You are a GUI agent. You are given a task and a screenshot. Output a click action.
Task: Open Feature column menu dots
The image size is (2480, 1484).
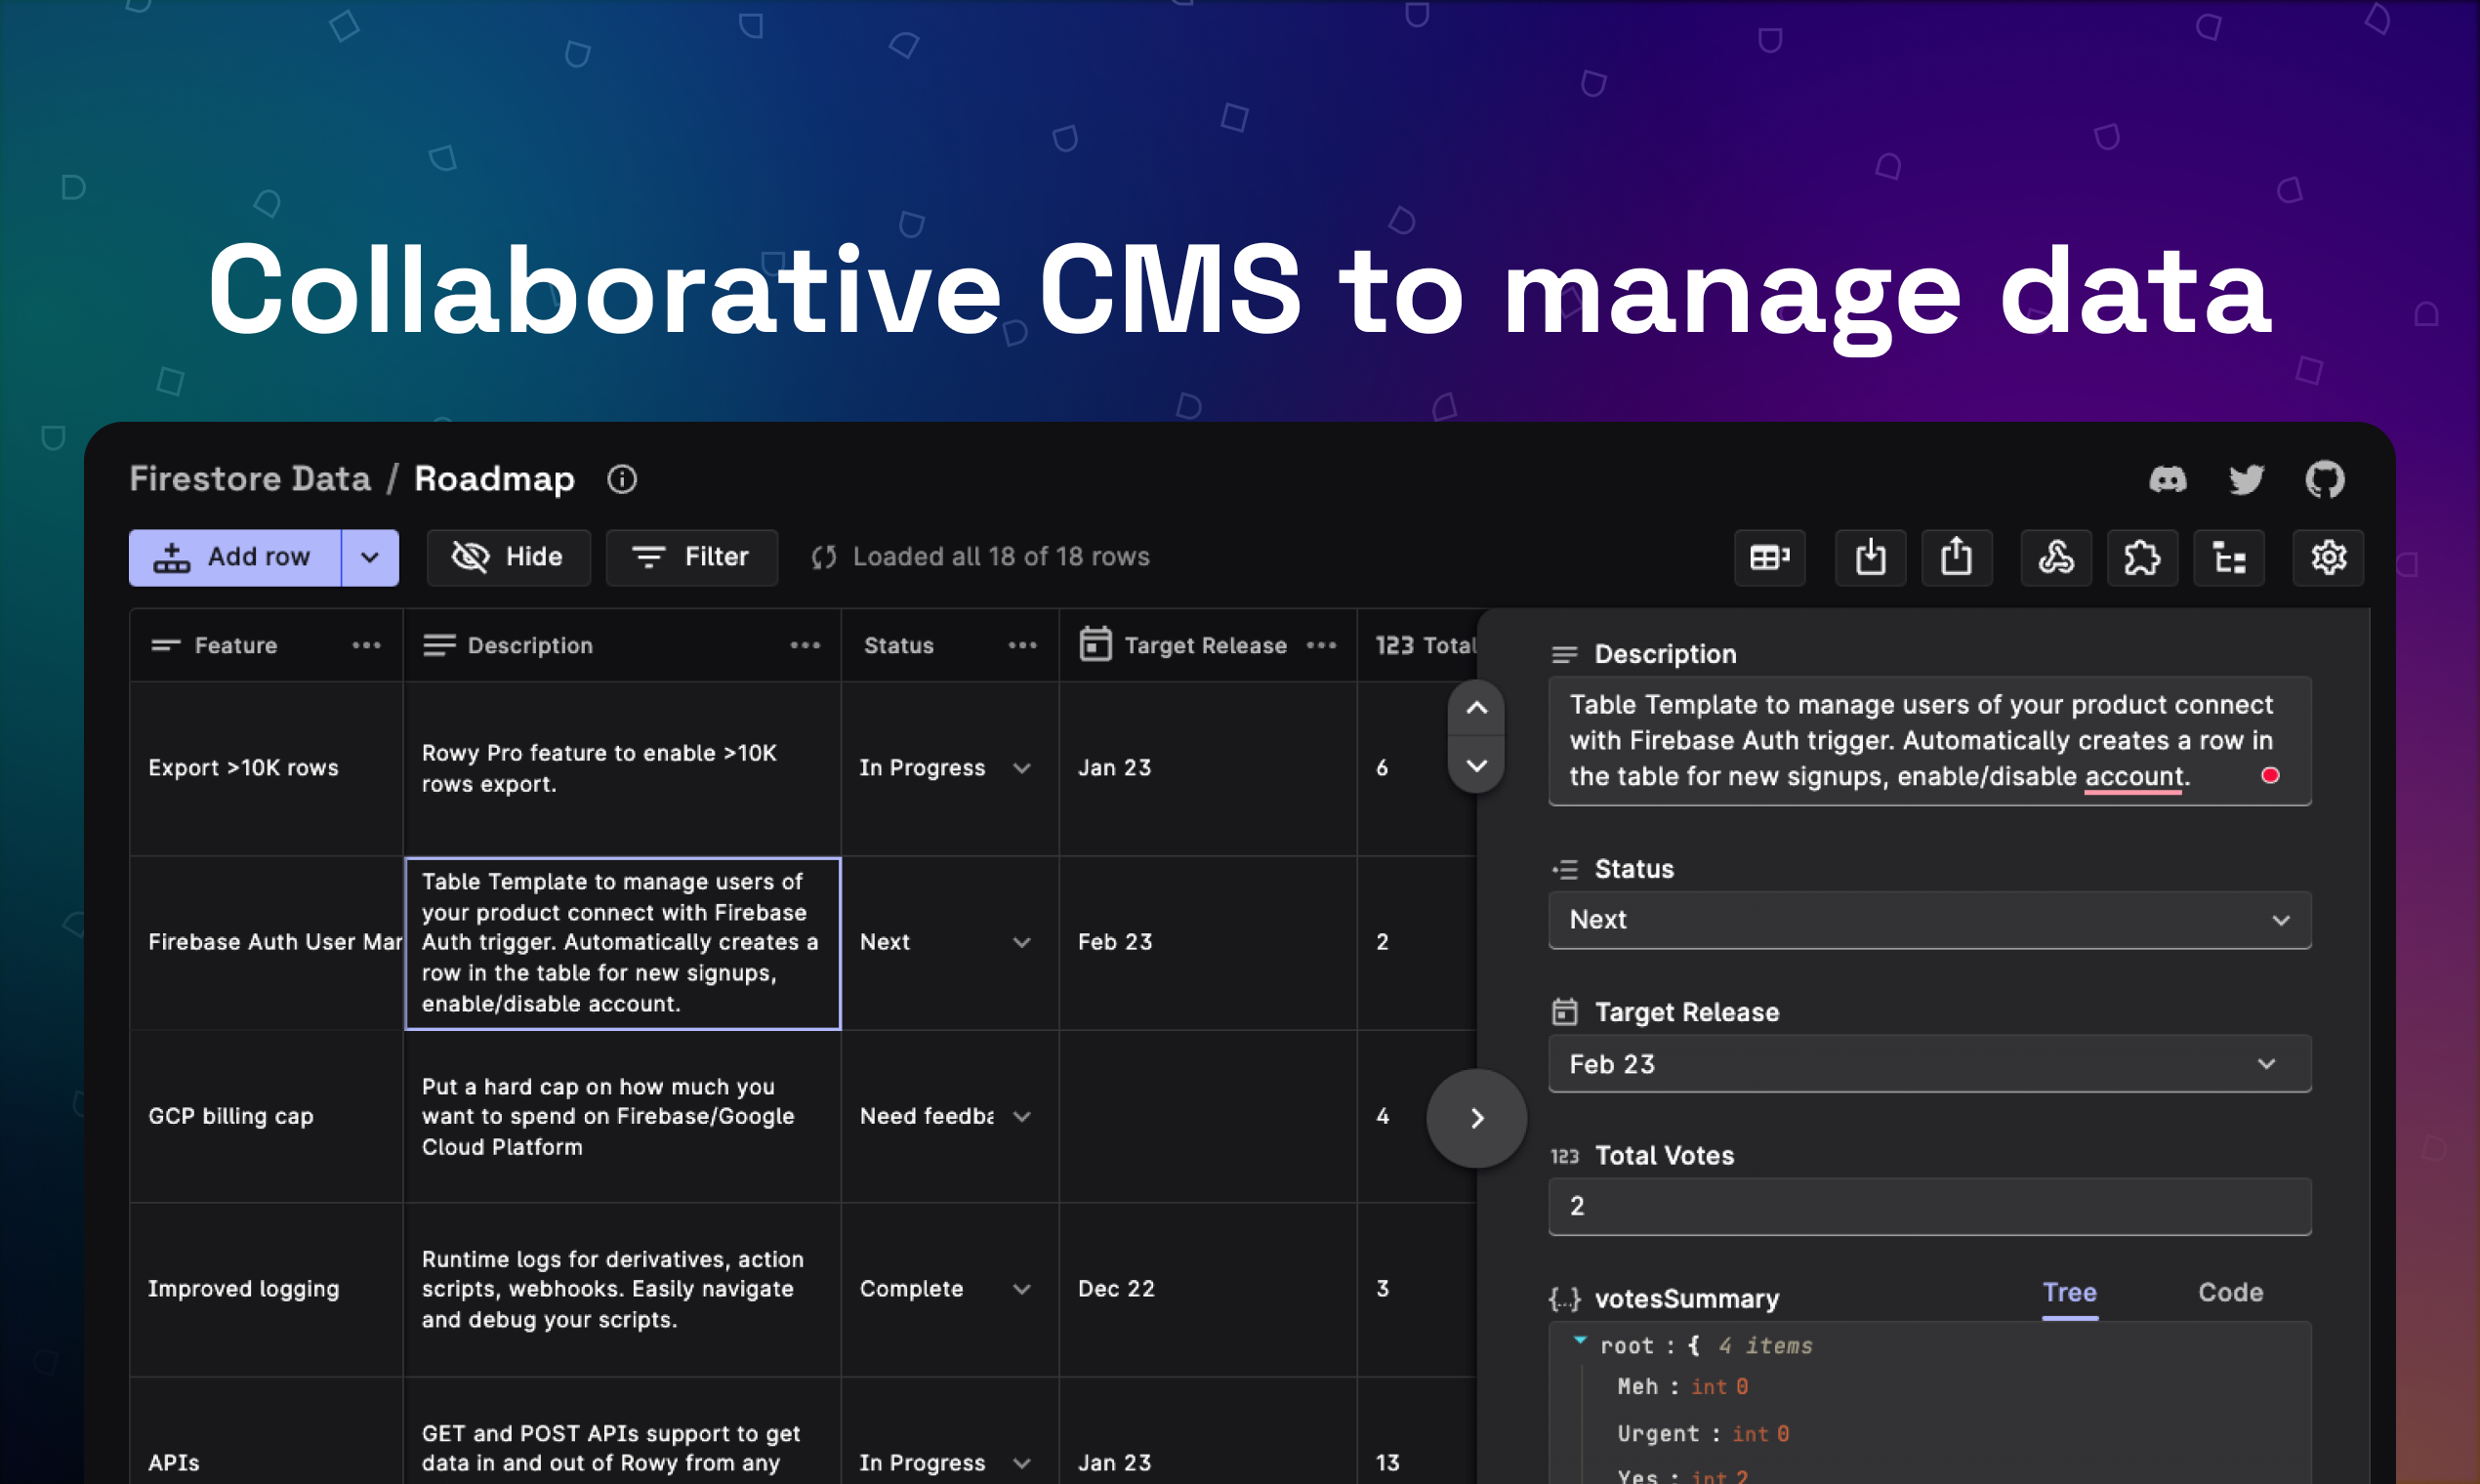(366, 646)
